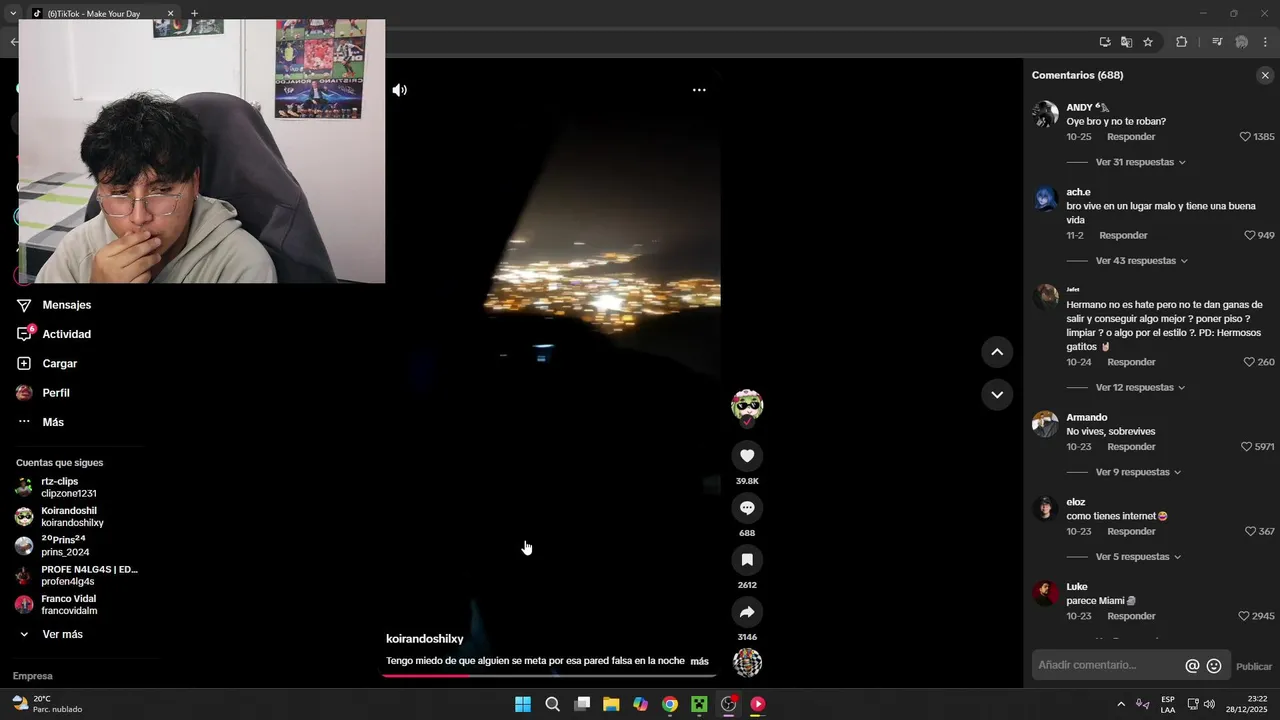Reply to Luke's comment via Responder
The width and height of the screenshot is (1280, 720).
point(1131,617)
